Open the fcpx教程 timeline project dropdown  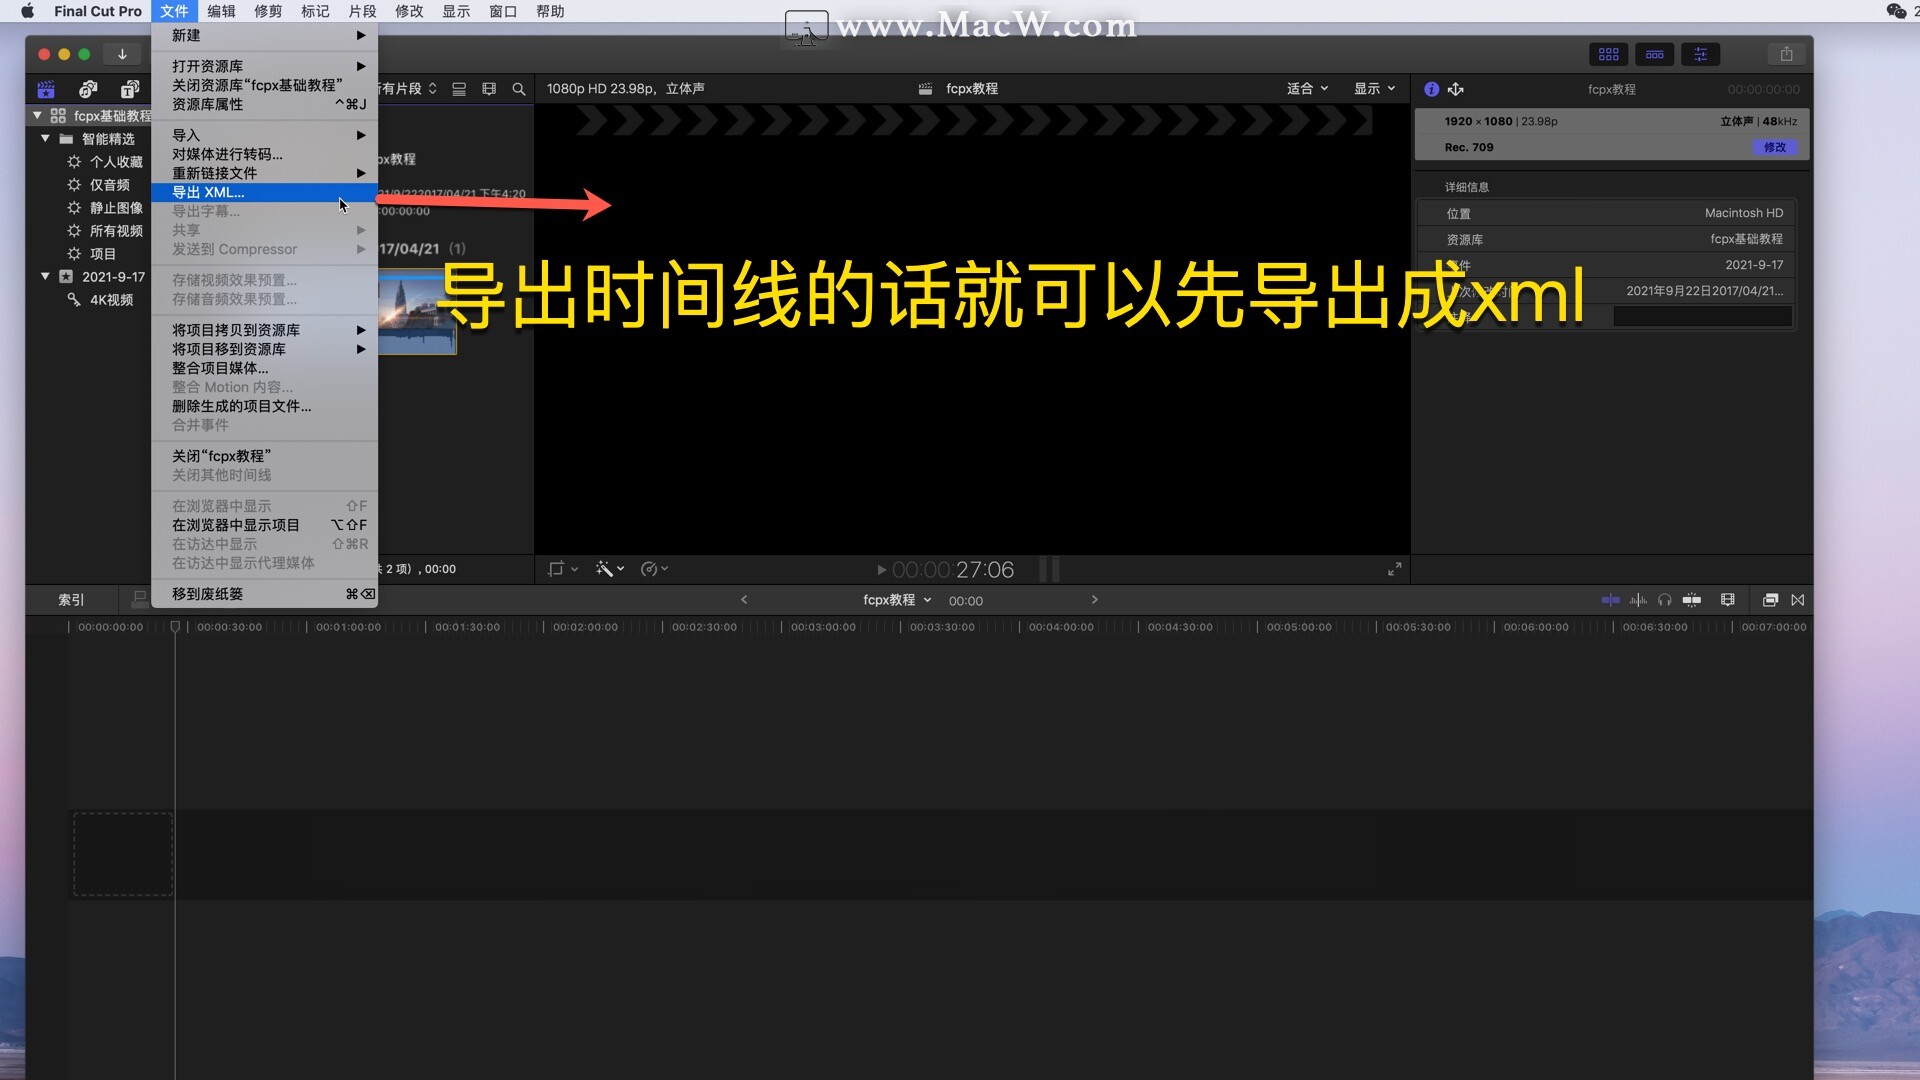tap(897, 600)
